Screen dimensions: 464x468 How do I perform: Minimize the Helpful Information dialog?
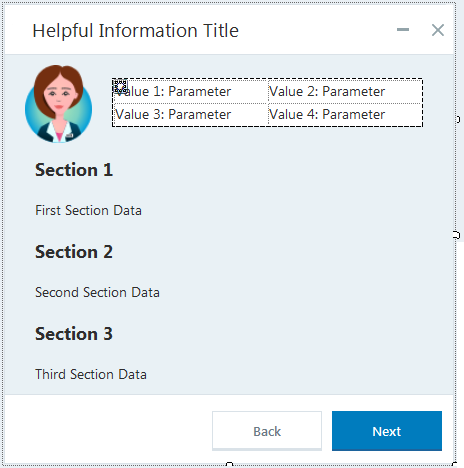click(403, 30)
